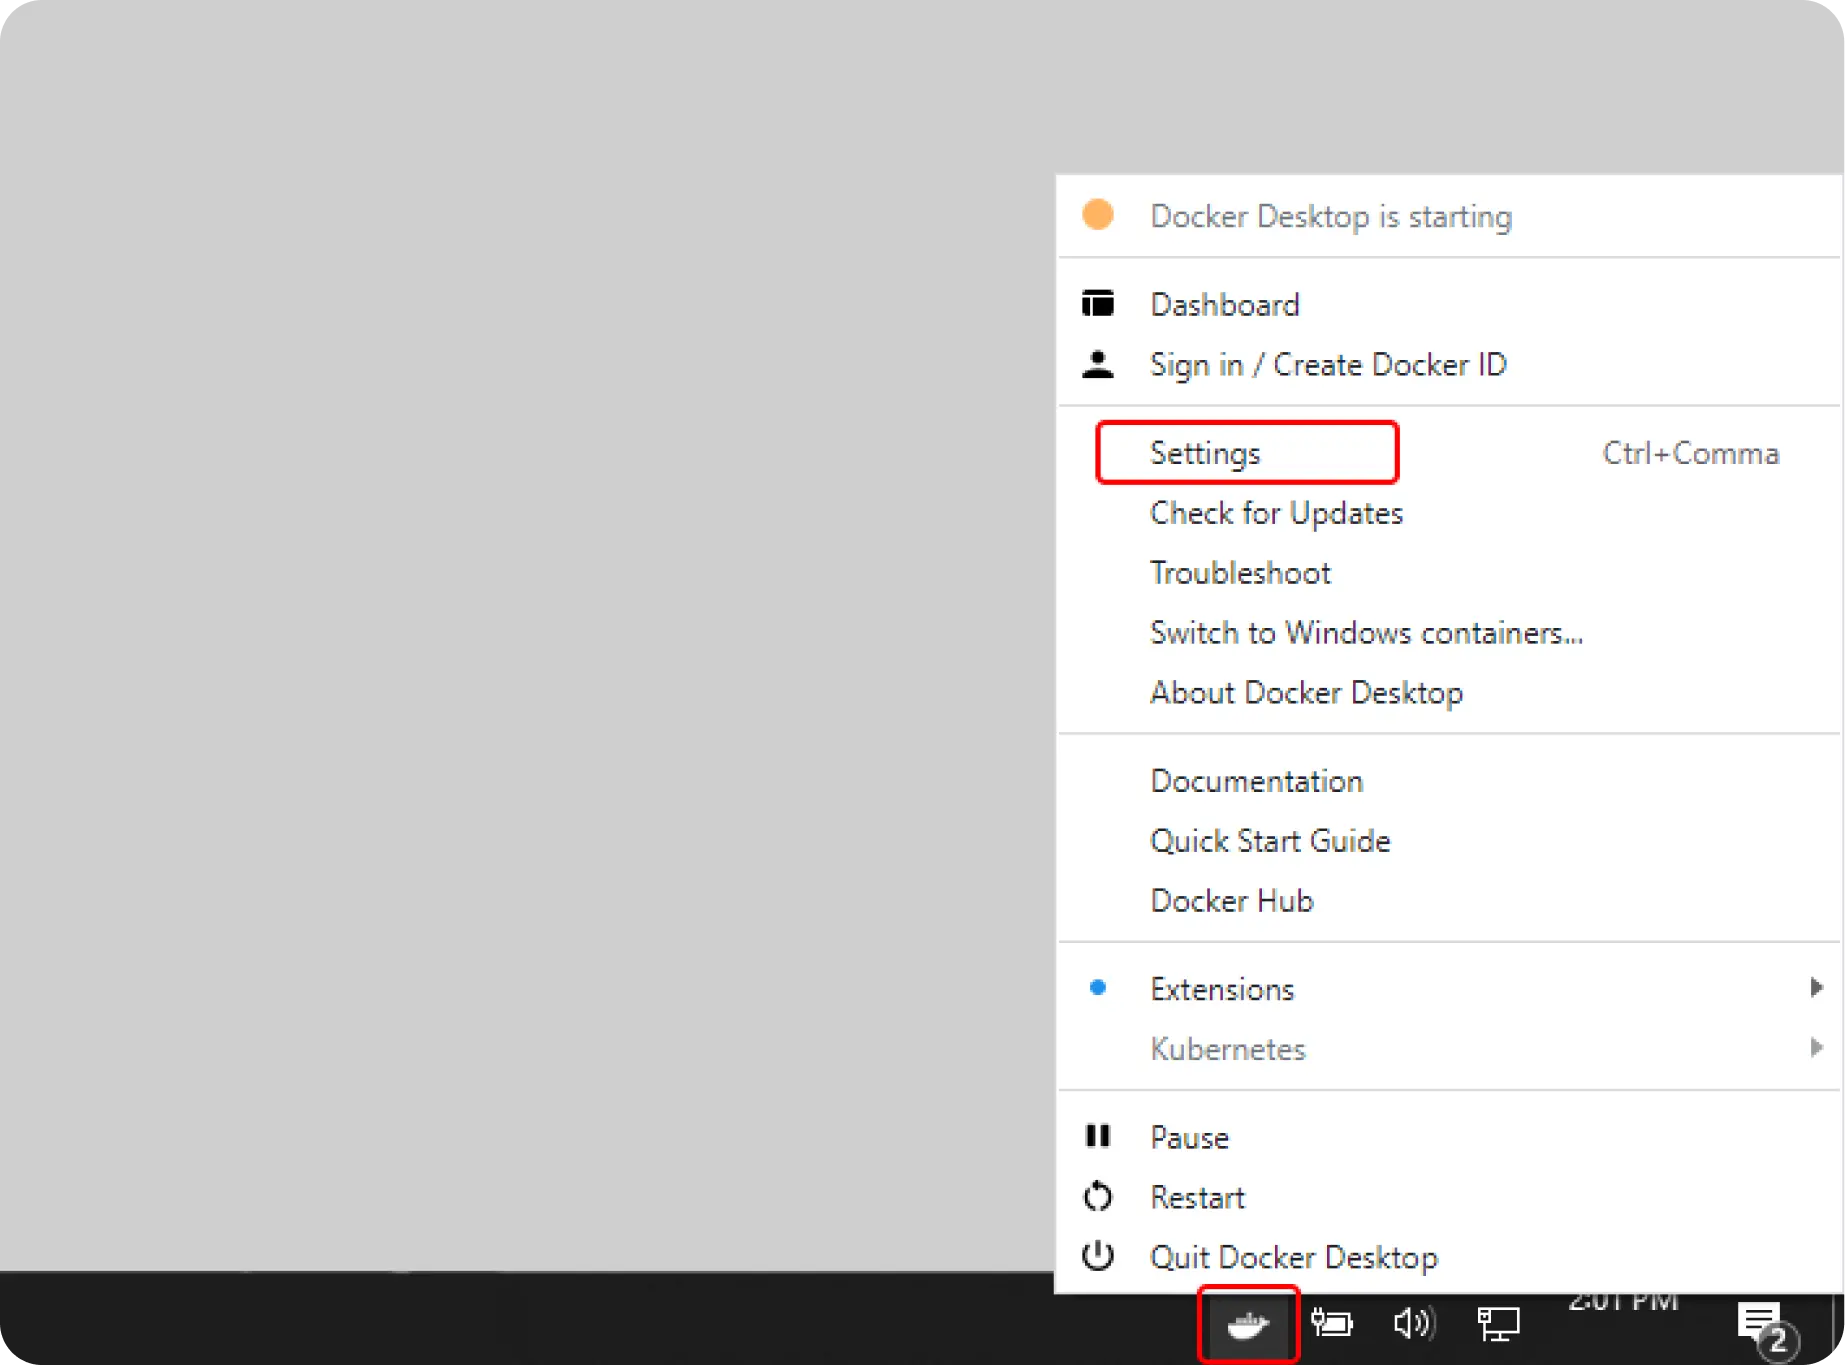Expand the Extensions submenu arrow
Screen dimensions: 1845x1365
pyautogui.click(x=1816, y=988)
